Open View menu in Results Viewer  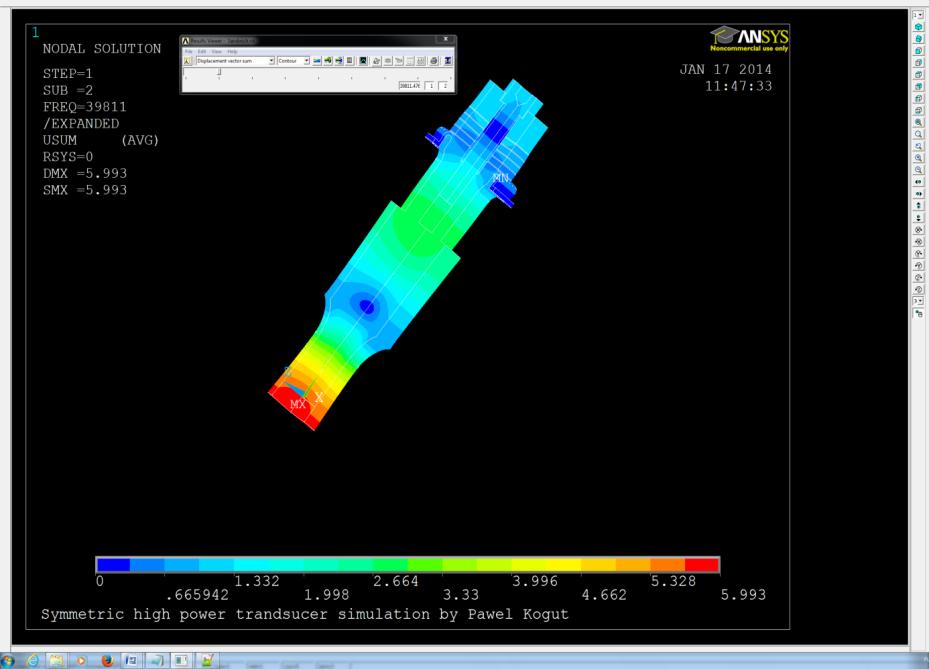tap(217, 52)
